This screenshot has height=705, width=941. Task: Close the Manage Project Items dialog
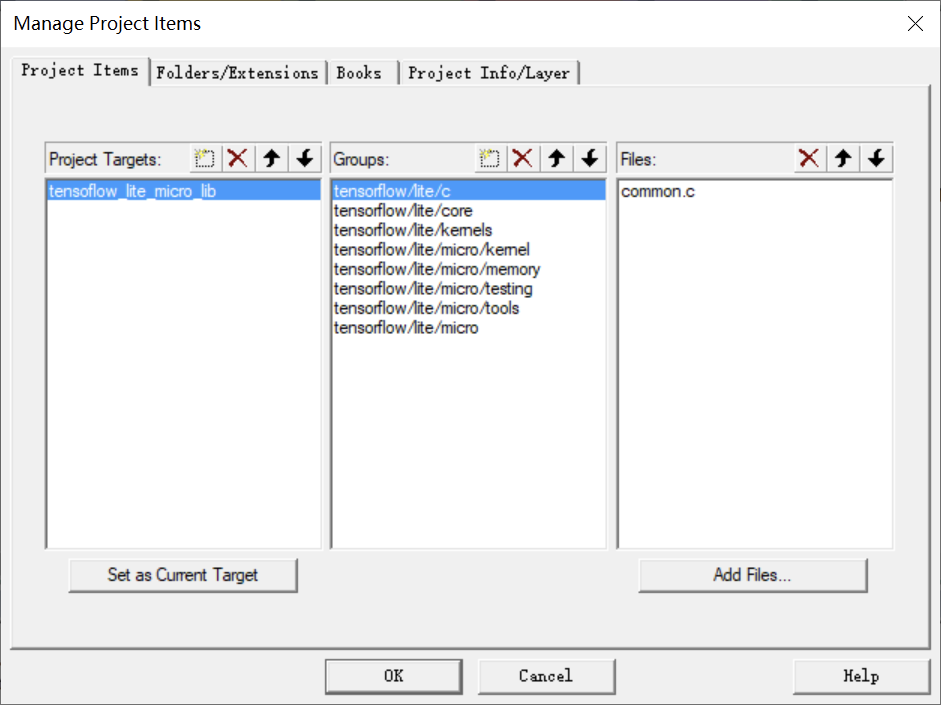pyautogui.click(x=915, y=23)
